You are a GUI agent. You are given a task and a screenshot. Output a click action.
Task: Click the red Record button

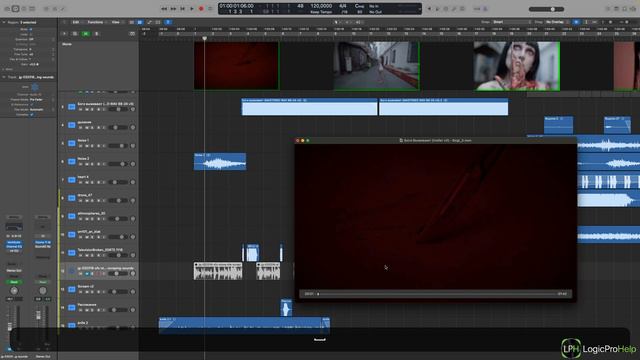201,9
